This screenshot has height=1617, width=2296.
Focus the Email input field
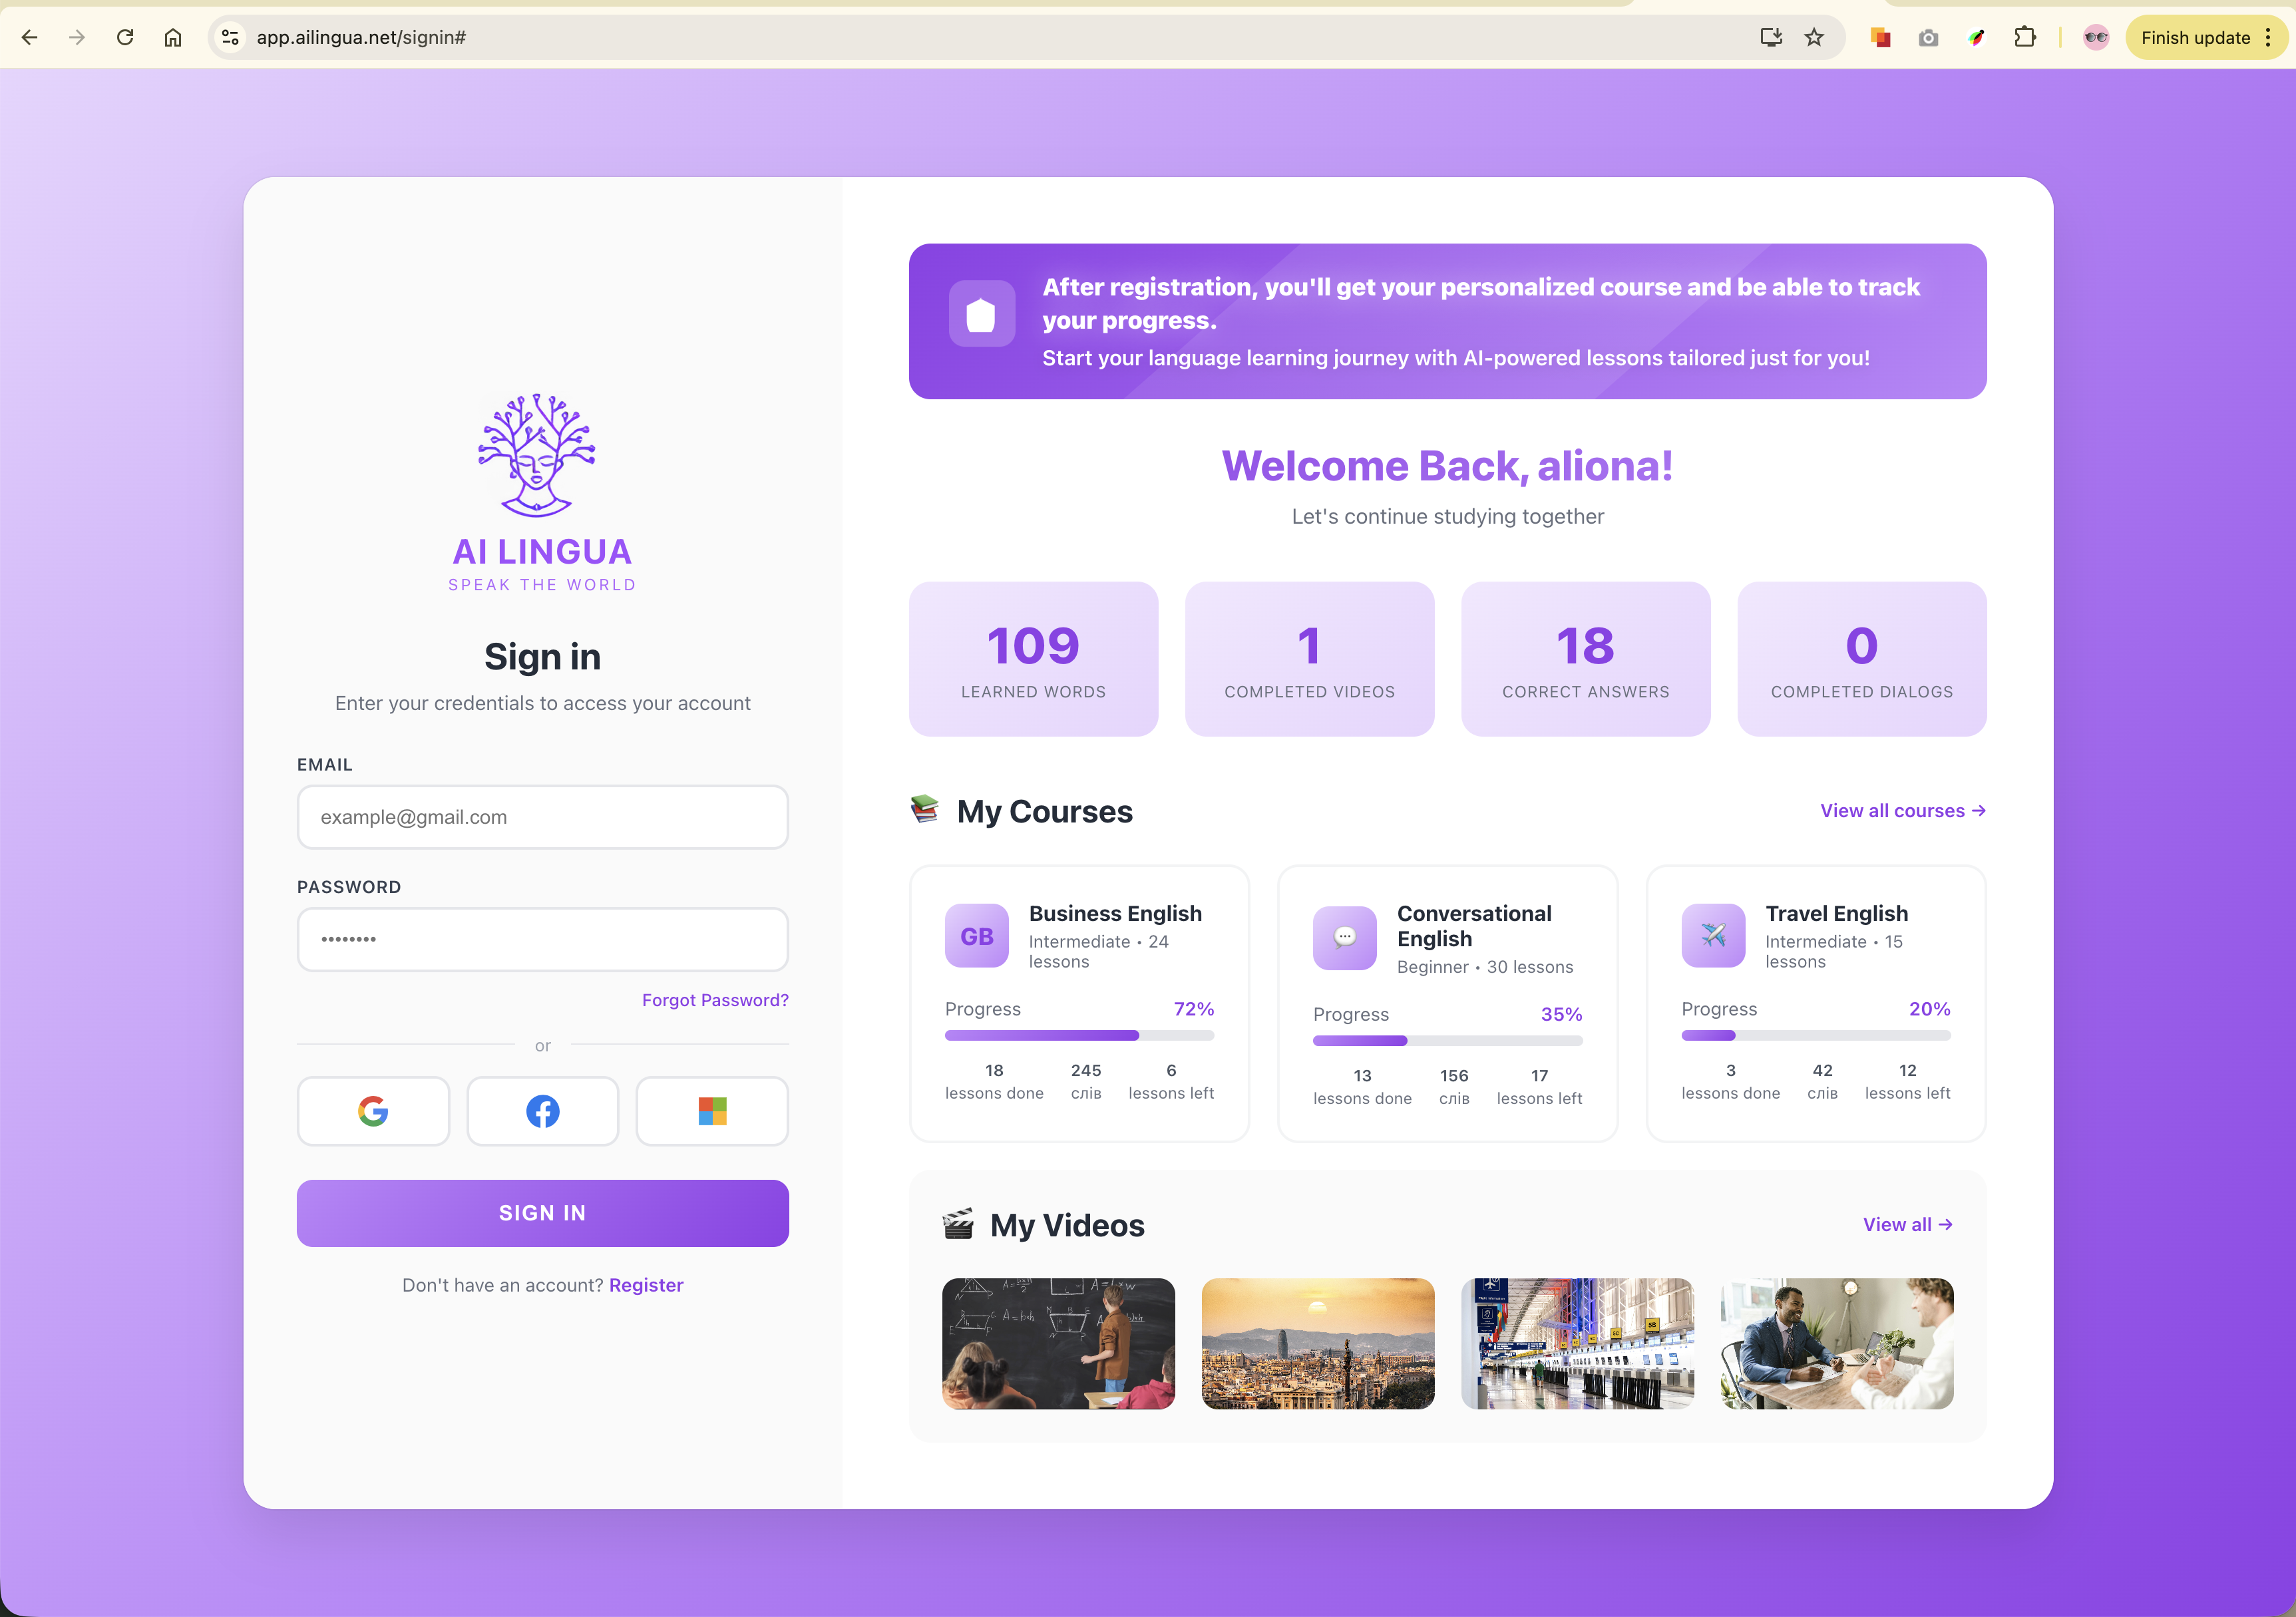point(542,817)
